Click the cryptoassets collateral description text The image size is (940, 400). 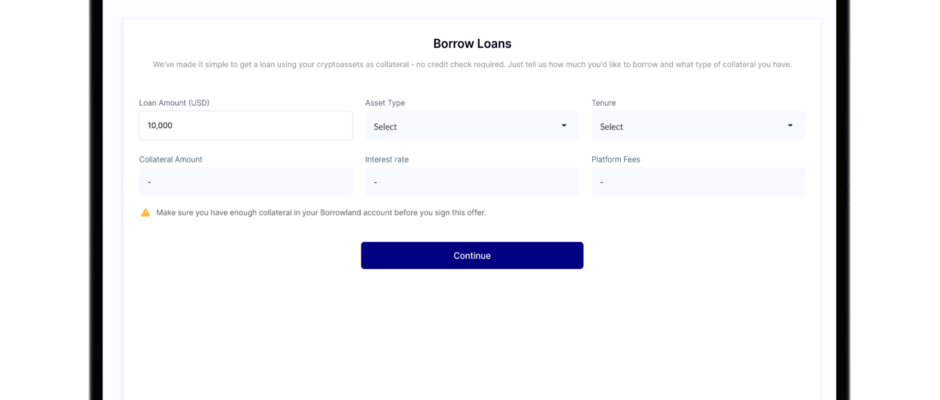coord(472,64)
